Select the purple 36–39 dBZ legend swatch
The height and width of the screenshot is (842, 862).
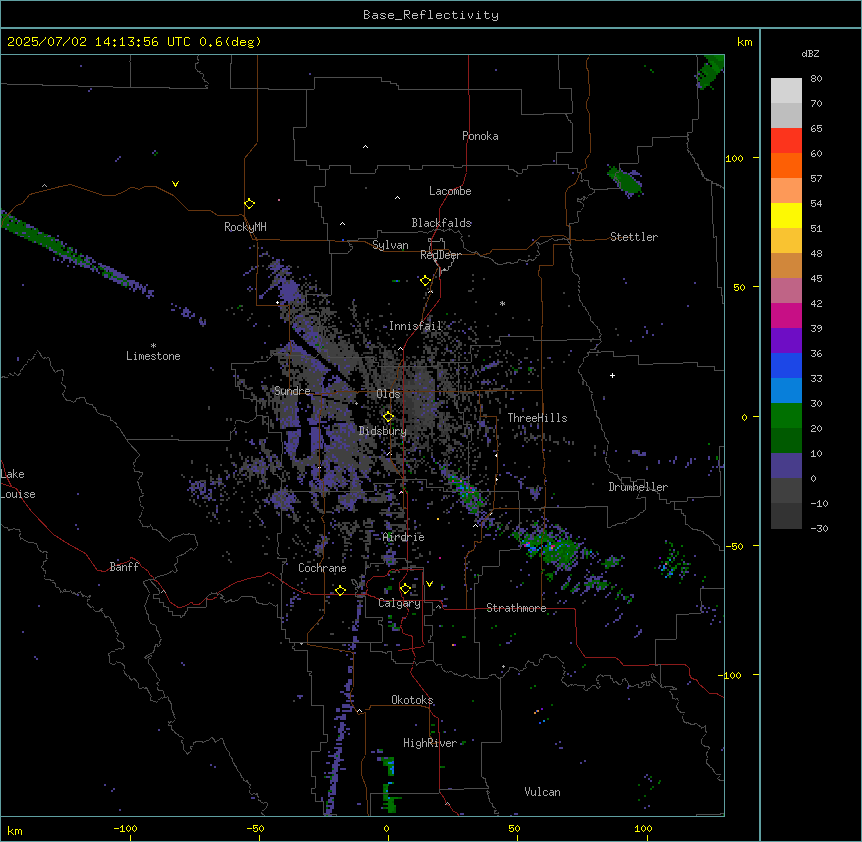(x=786, y=341)
